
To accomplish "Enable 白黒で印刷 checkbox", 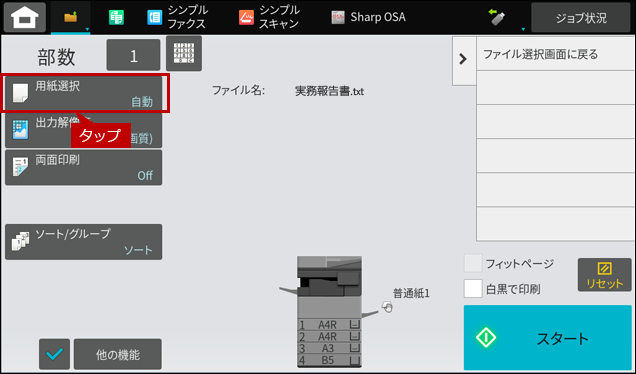I will [x=473, y=289].
